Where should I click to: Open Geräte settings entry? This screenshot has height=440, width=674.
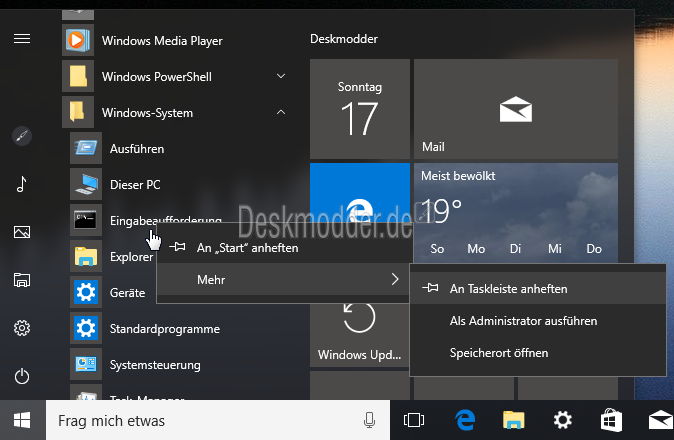[113, 293]
